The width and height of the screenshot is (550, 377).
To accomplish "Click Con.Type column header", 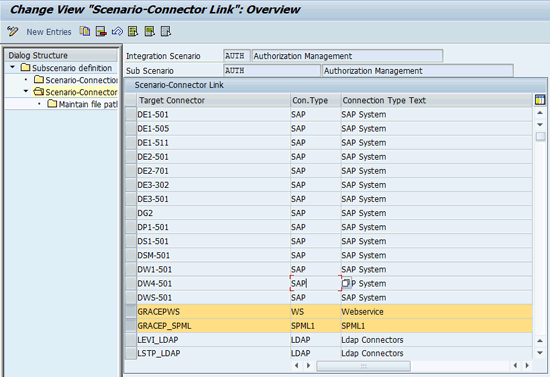I will click(x=315, y=100).
